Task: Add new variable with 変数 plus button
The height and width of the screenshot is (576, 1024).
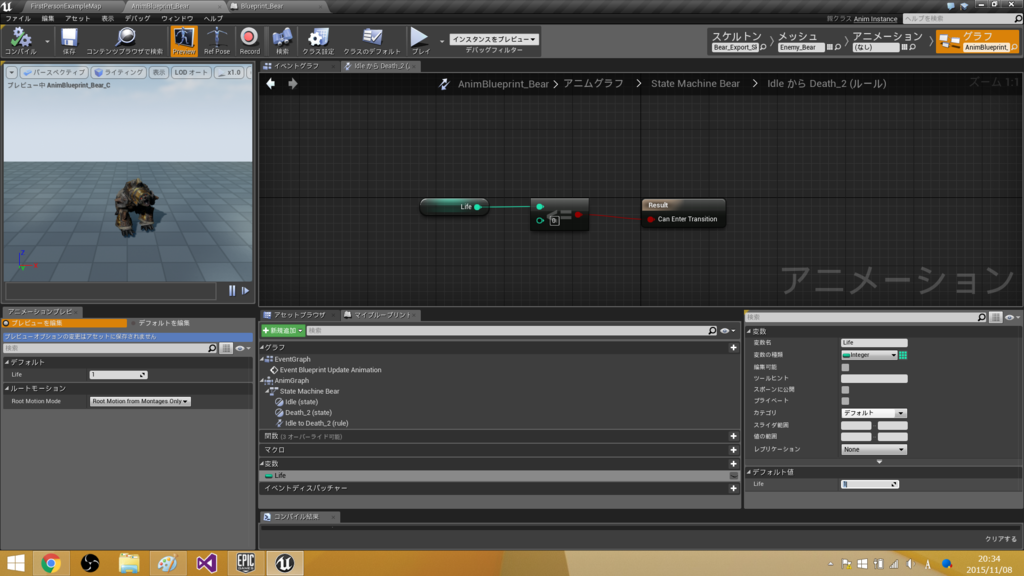Action: 733,464
